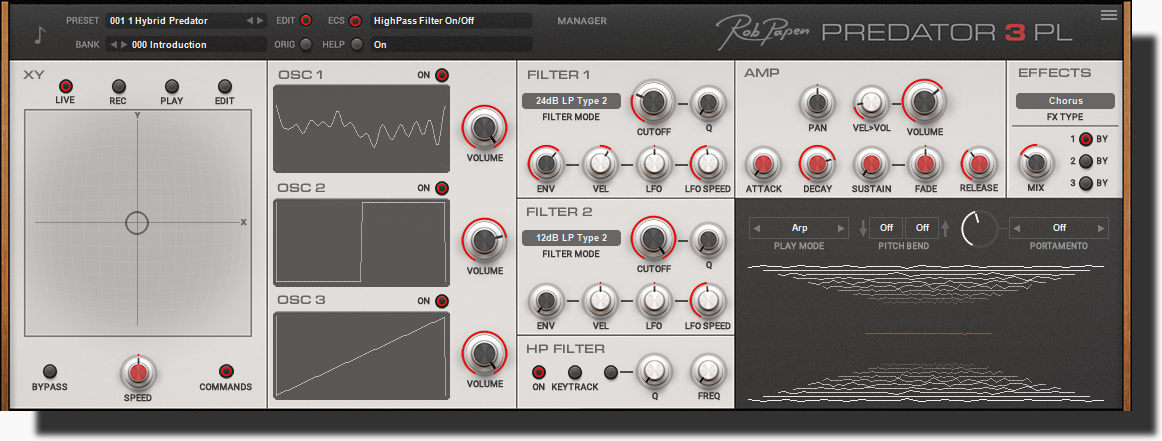Toggle effect 1 bypass button
The height and width of the screenshot is (441, 1162).
[1086, 139]
